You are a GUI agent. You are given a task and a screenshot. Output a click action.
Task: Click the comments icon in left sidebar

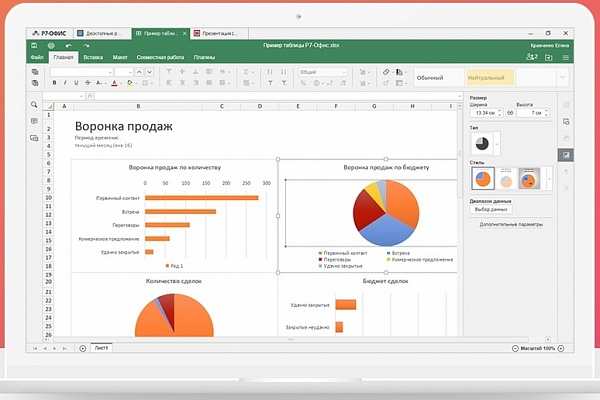34,121
